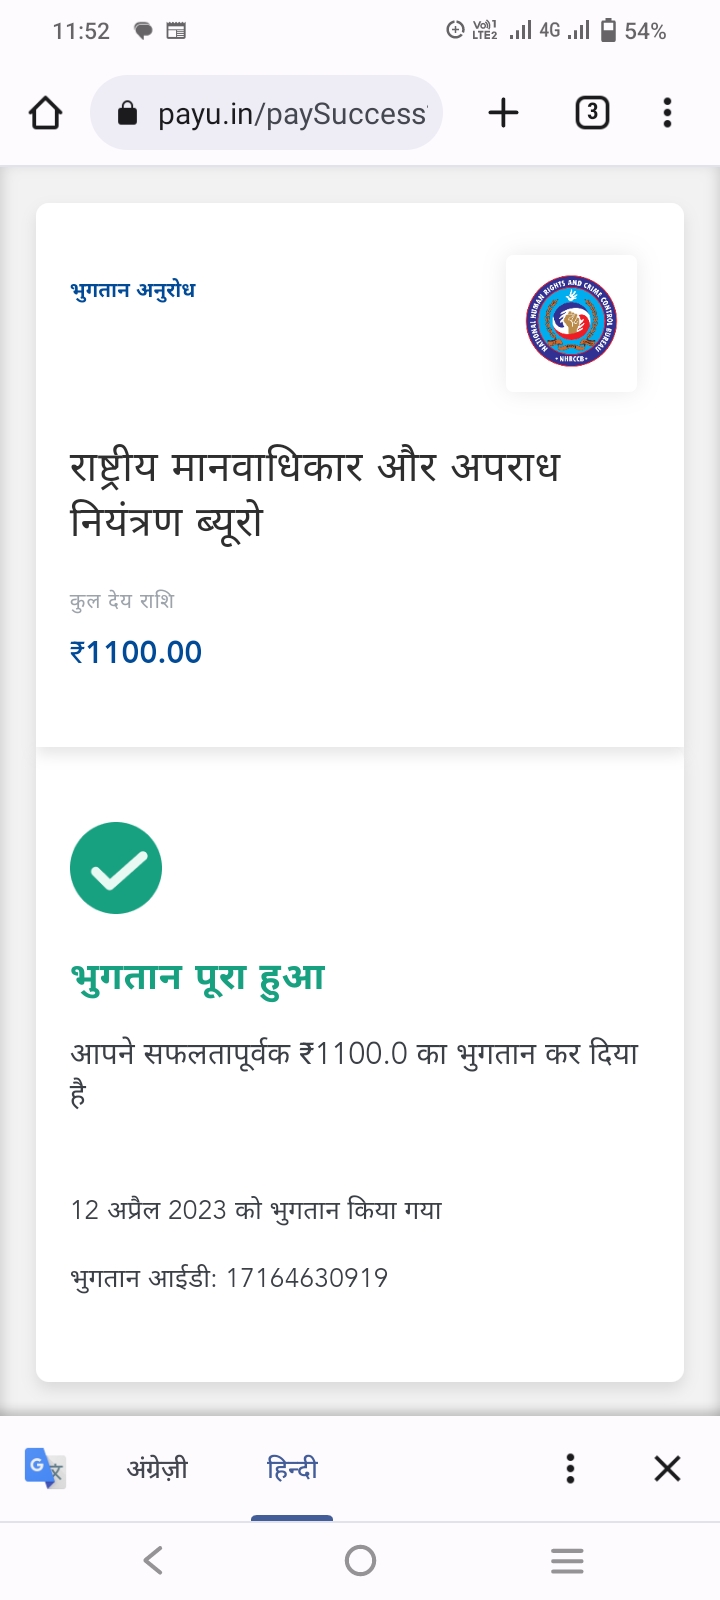
Task: Close the translate bar
Action: pyautogui.click(x=667, y=1468)
